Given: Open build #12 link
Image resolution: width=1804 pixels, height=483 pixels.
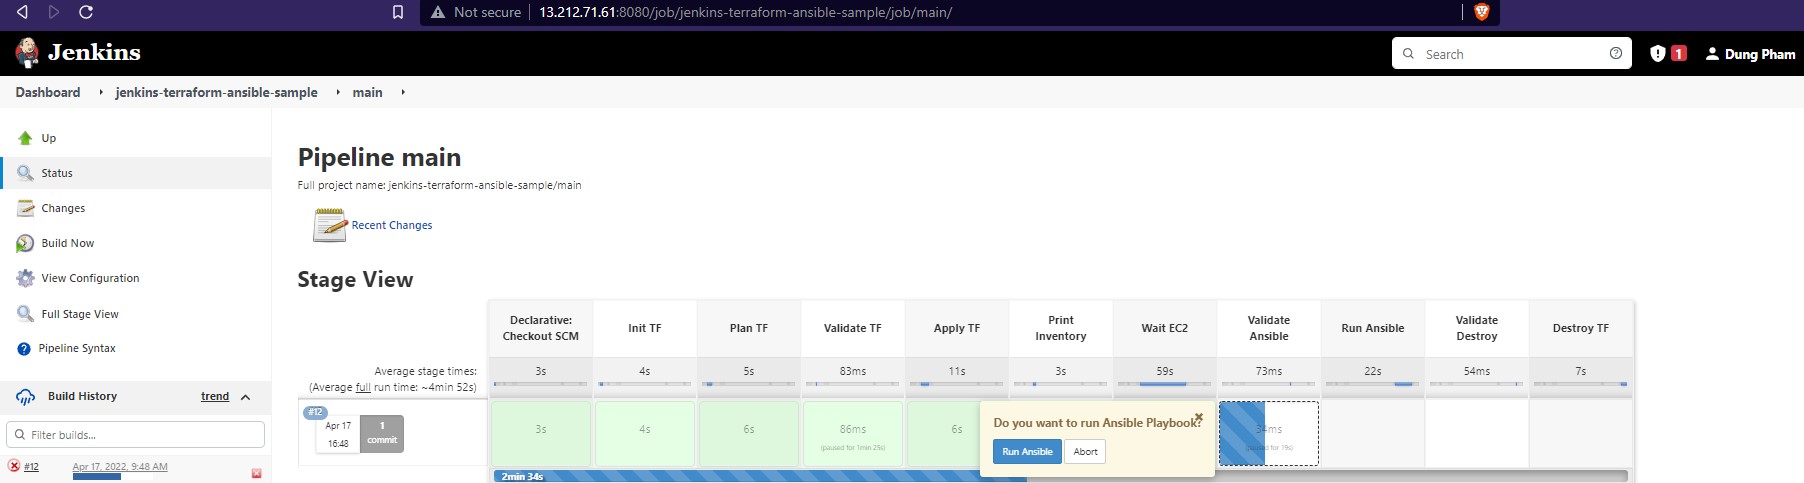Looking at the screenshot, I should [x=31, y=467].
